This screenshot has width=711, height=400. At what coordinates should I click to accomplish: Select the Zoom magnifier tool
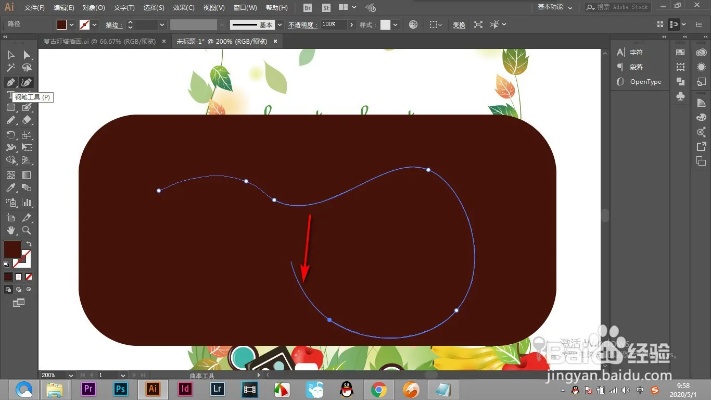[27, 230]
